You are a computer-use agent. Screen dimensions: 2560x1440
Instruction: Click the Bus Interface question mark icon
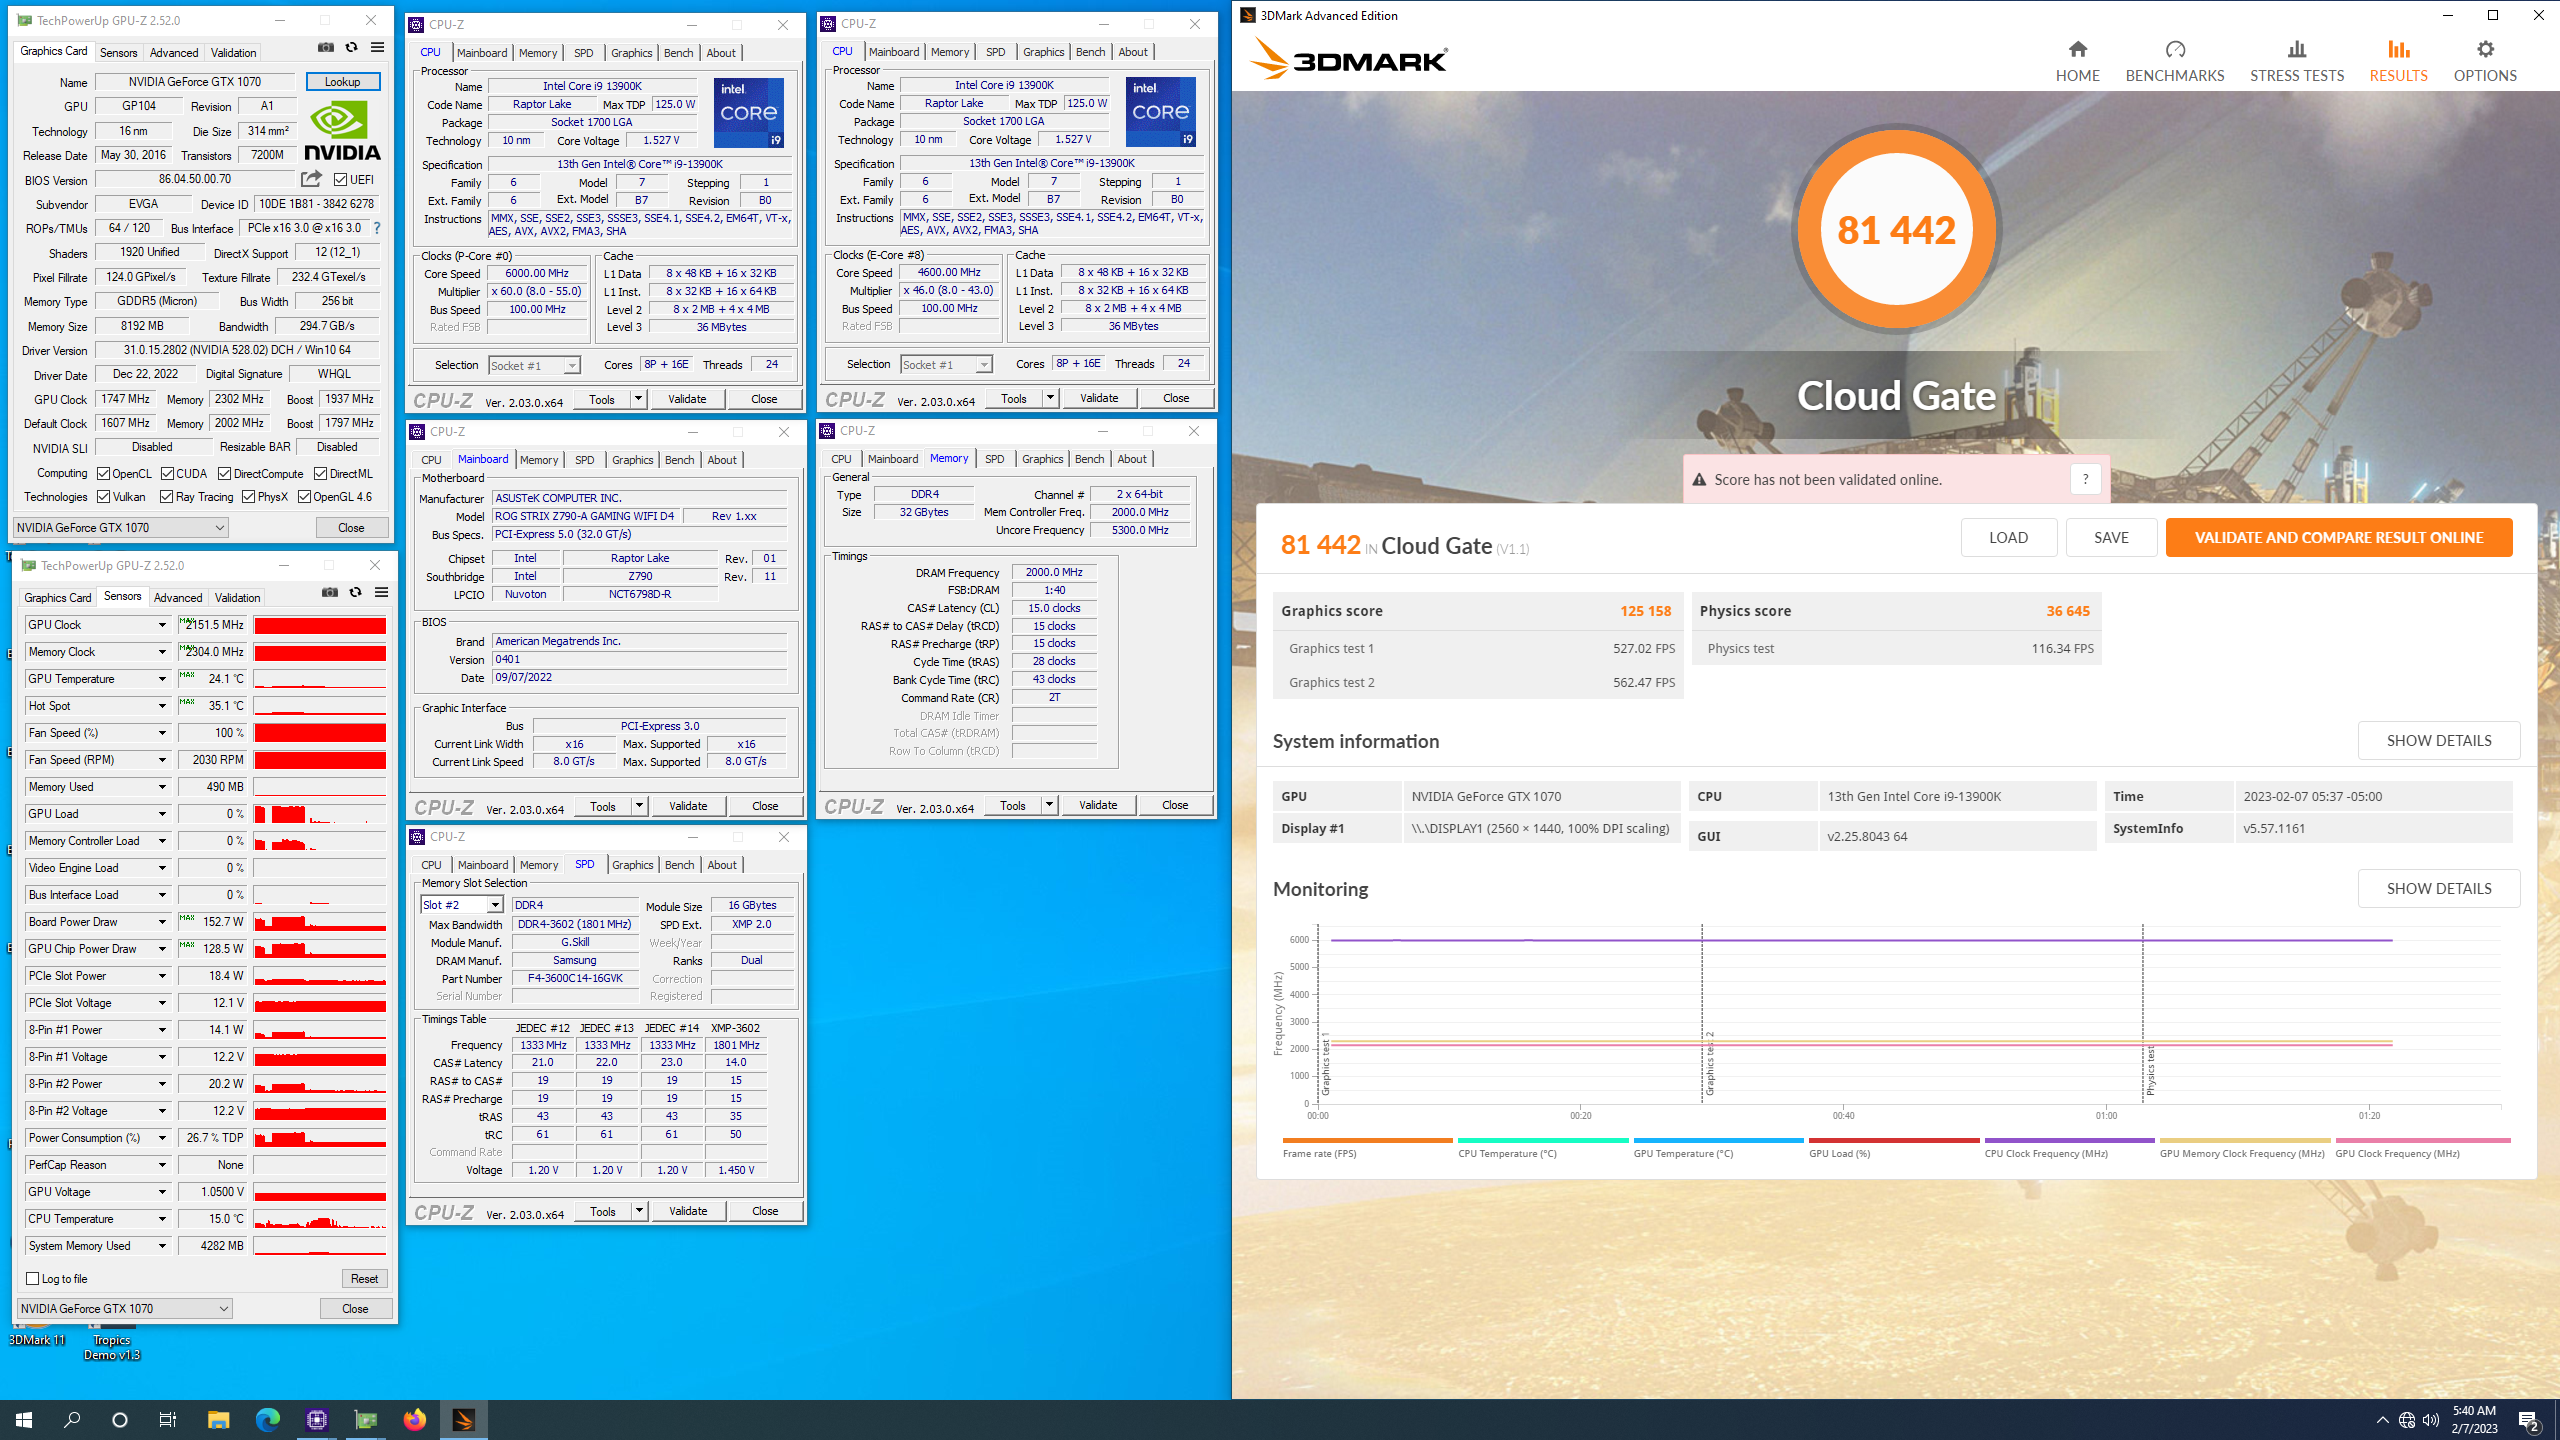377,228
